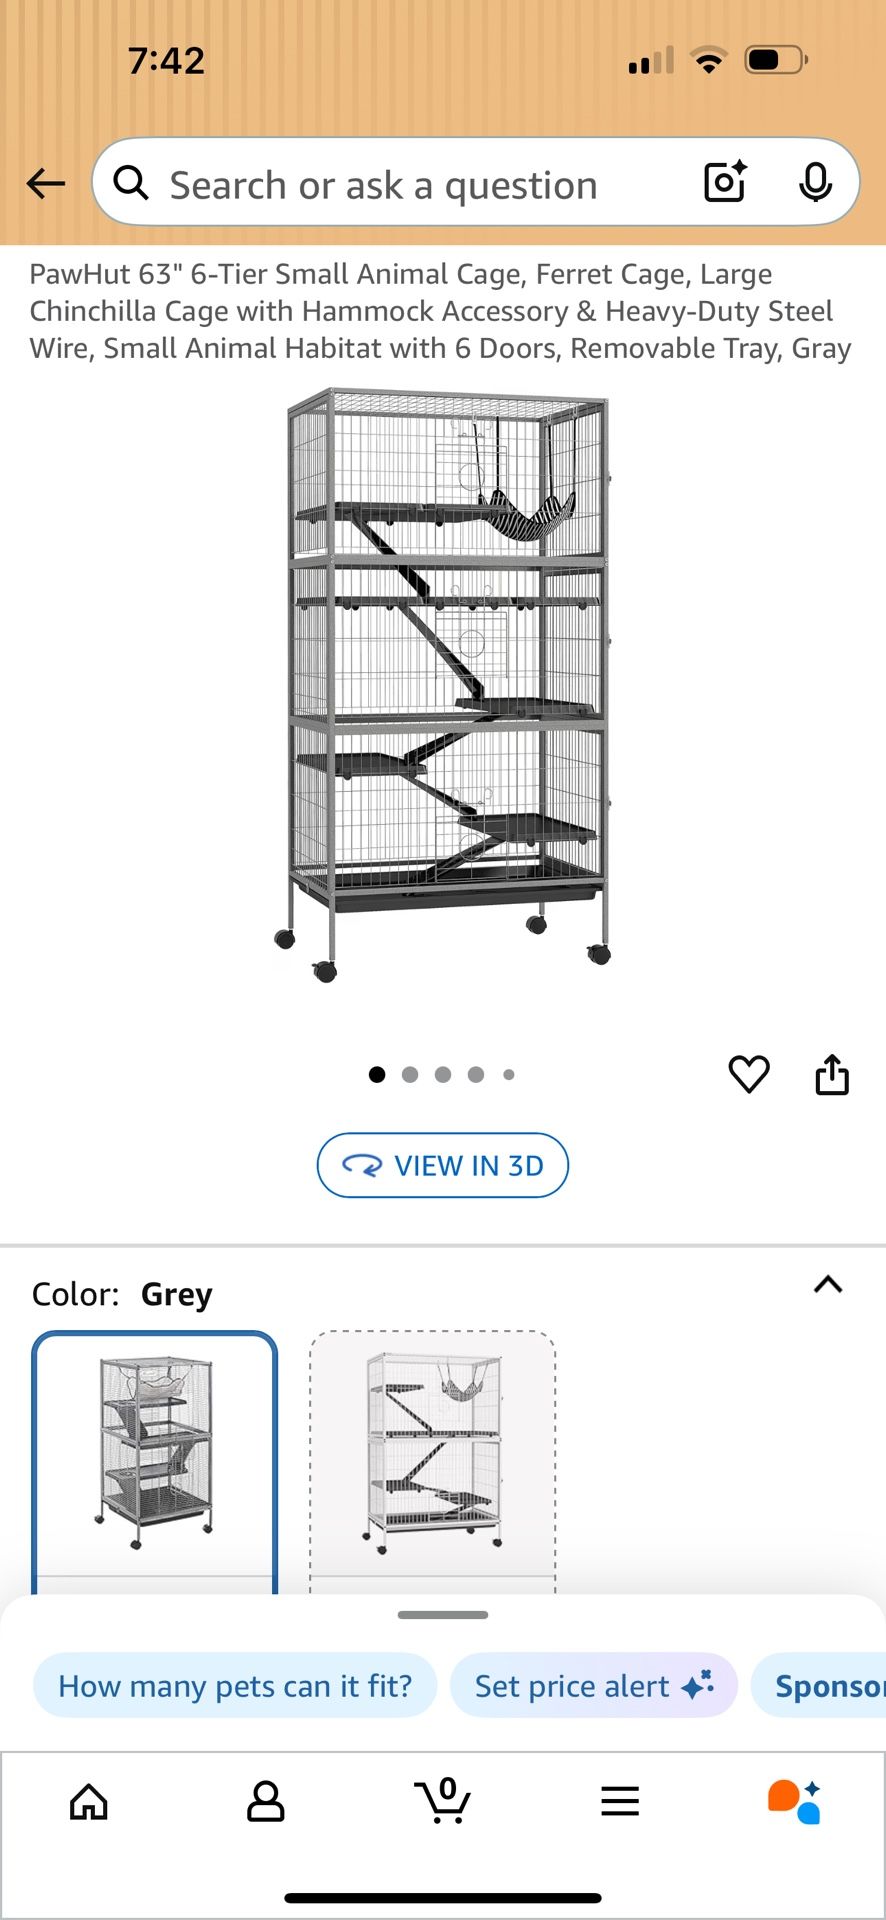Expand the bottom sheet drag handle
886x1920 pixels.
tap(443, 1613)
